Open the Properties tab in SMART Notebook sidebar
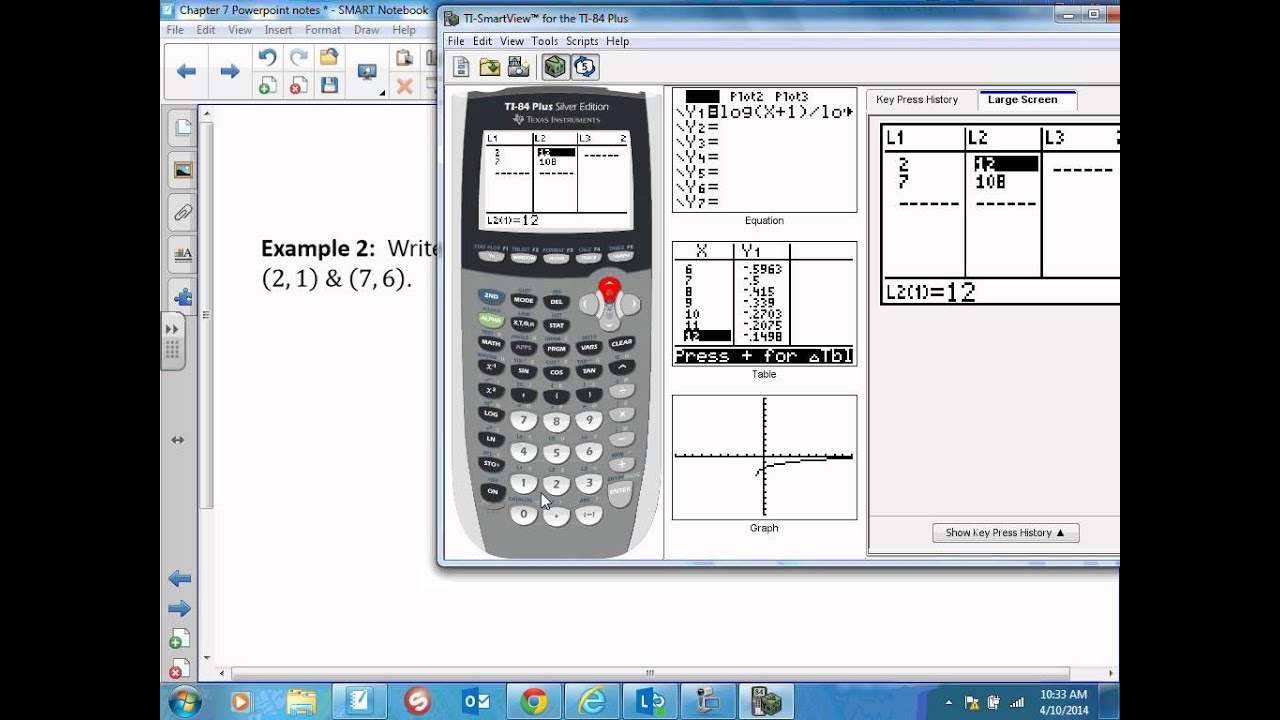Viewport: 1280px width, 720px height. pos(183,255)
